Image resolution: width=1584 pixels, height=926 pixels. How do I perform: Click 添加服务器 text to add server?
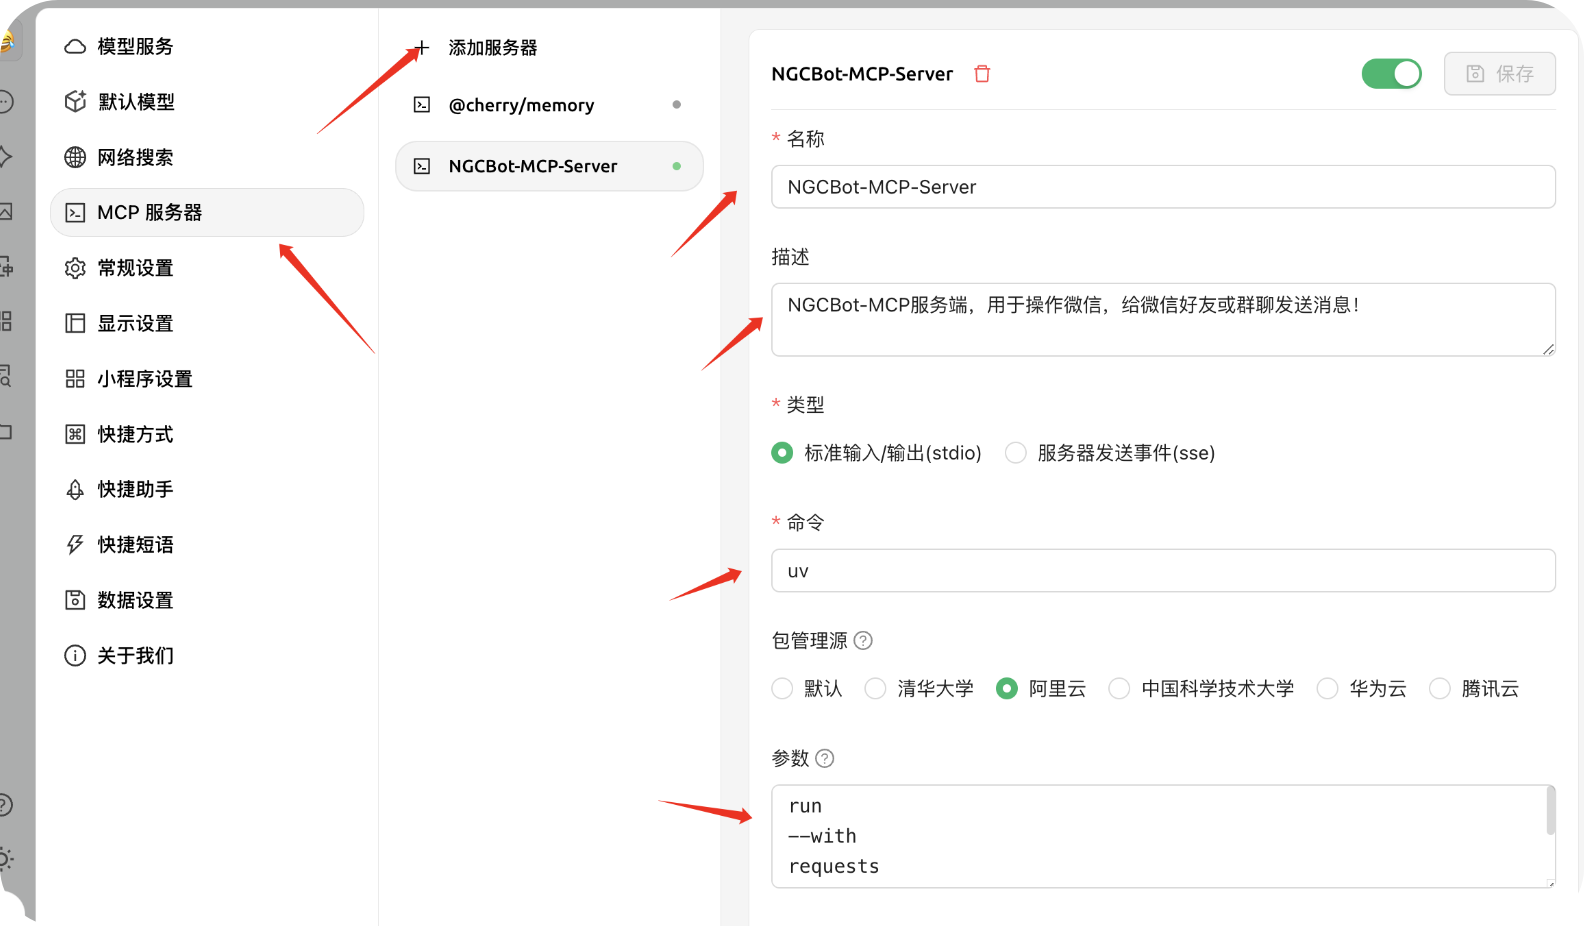[x=493, y=47]
